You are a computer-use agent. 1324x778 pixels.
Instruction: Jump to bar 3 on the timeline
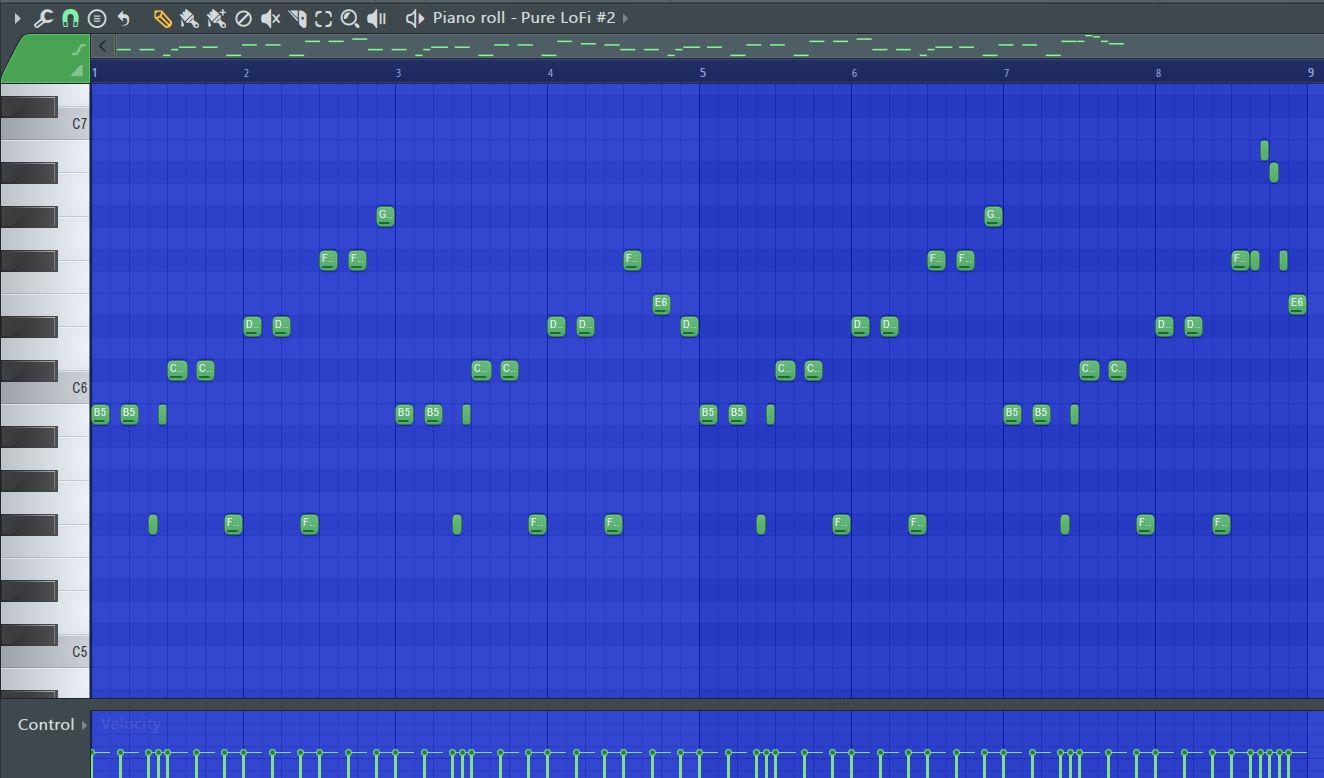coord(398,72)
